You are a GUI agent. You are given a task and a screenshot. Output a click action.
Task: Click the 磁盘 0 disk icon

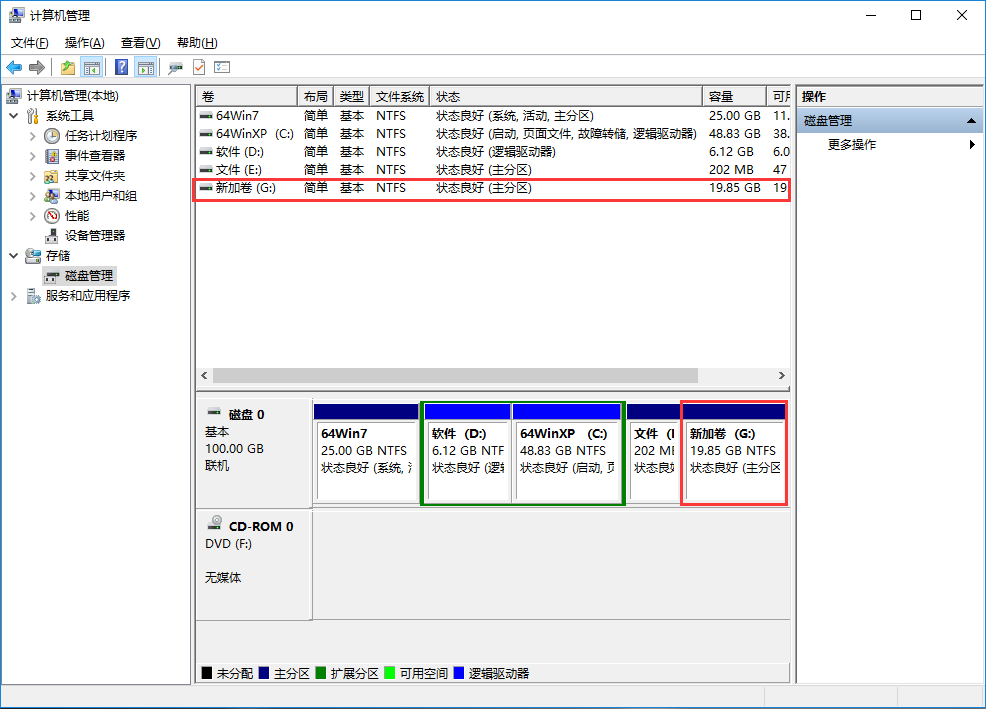coord(214,409)
